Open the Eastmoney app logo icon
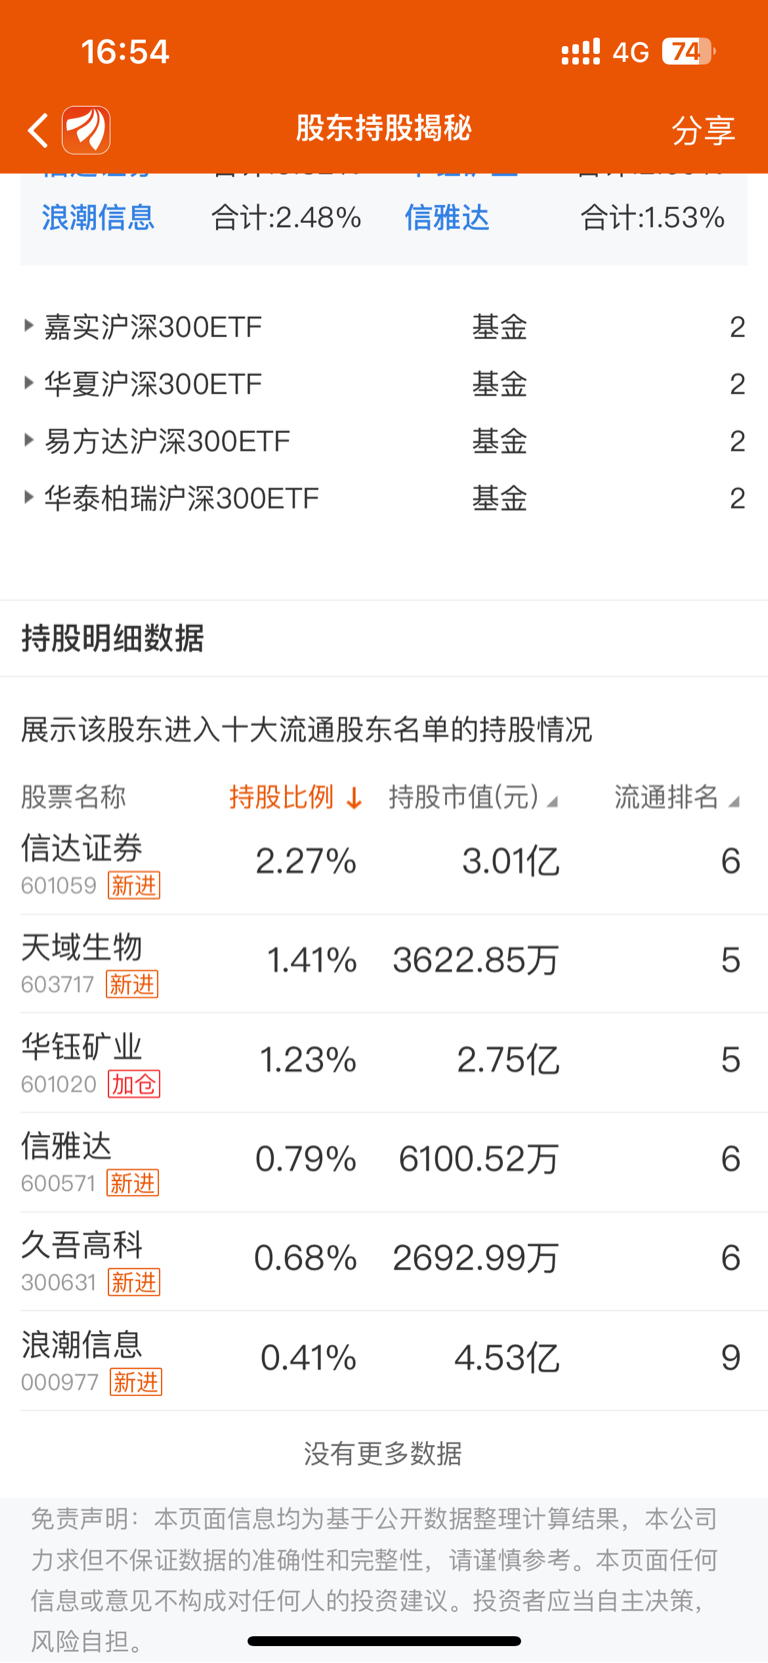 click(x=86, y=130)
